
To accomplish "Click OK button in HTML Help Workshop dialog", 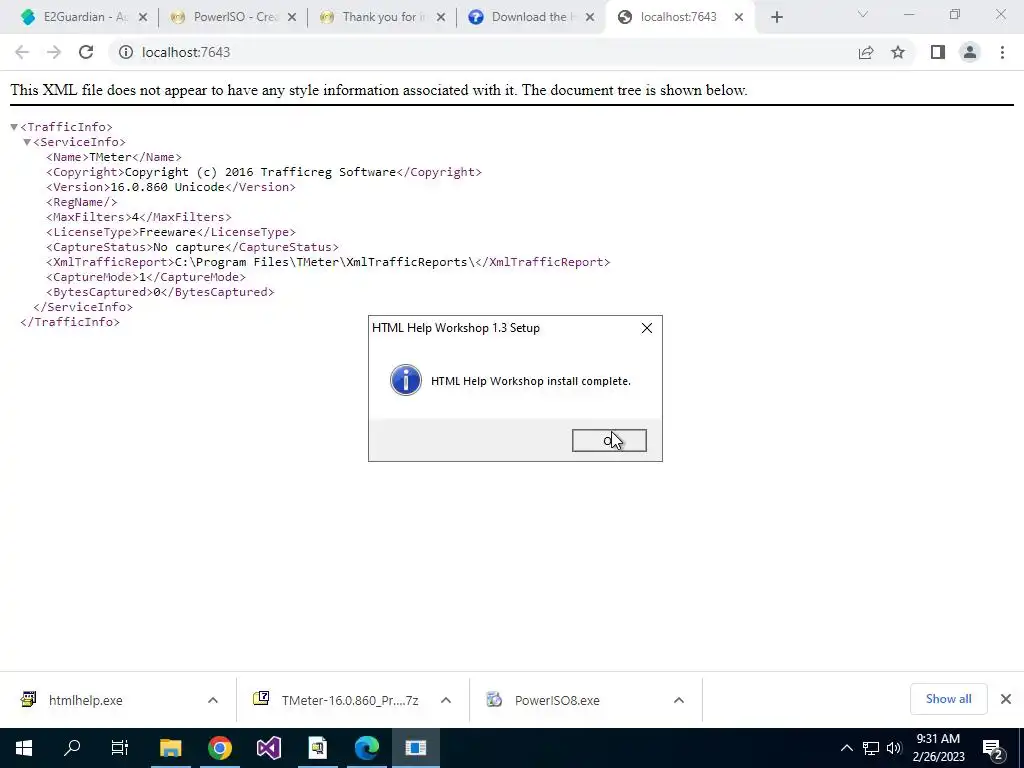I will pos(609,441).
